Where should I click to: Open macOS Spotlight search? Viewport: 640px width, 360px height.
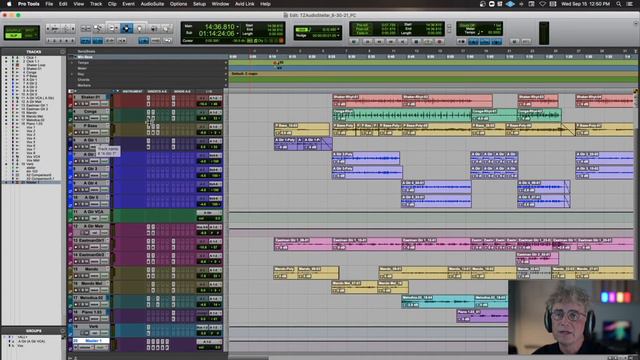pos(619,4)
